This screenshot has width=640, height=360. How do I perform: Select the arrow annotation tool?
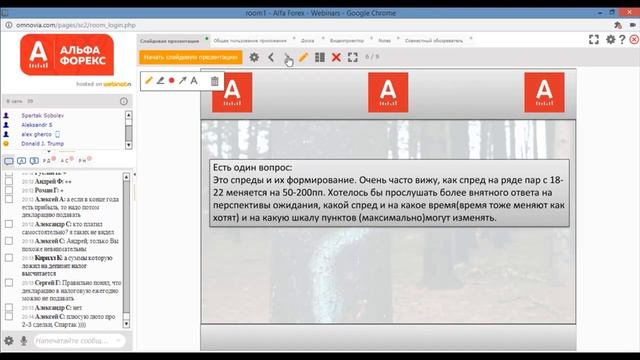click(182, 80)
